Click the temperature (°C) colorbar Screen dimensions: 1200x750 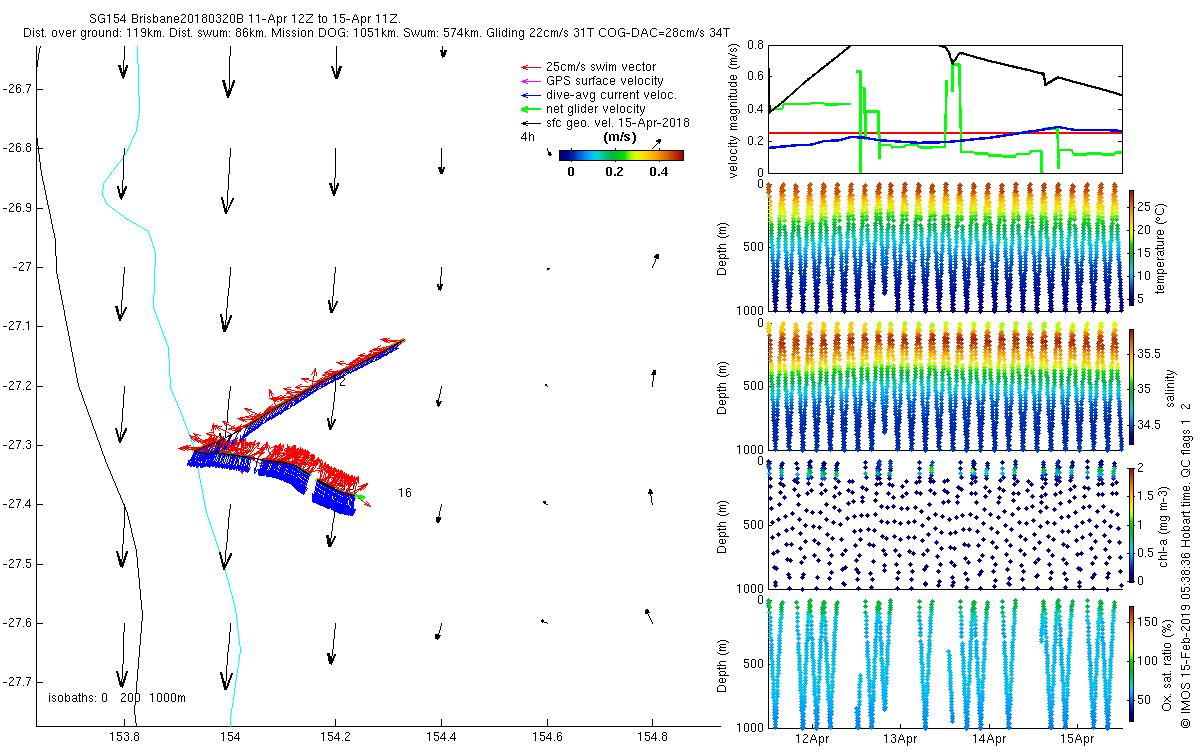click(x=1131, y=246)
